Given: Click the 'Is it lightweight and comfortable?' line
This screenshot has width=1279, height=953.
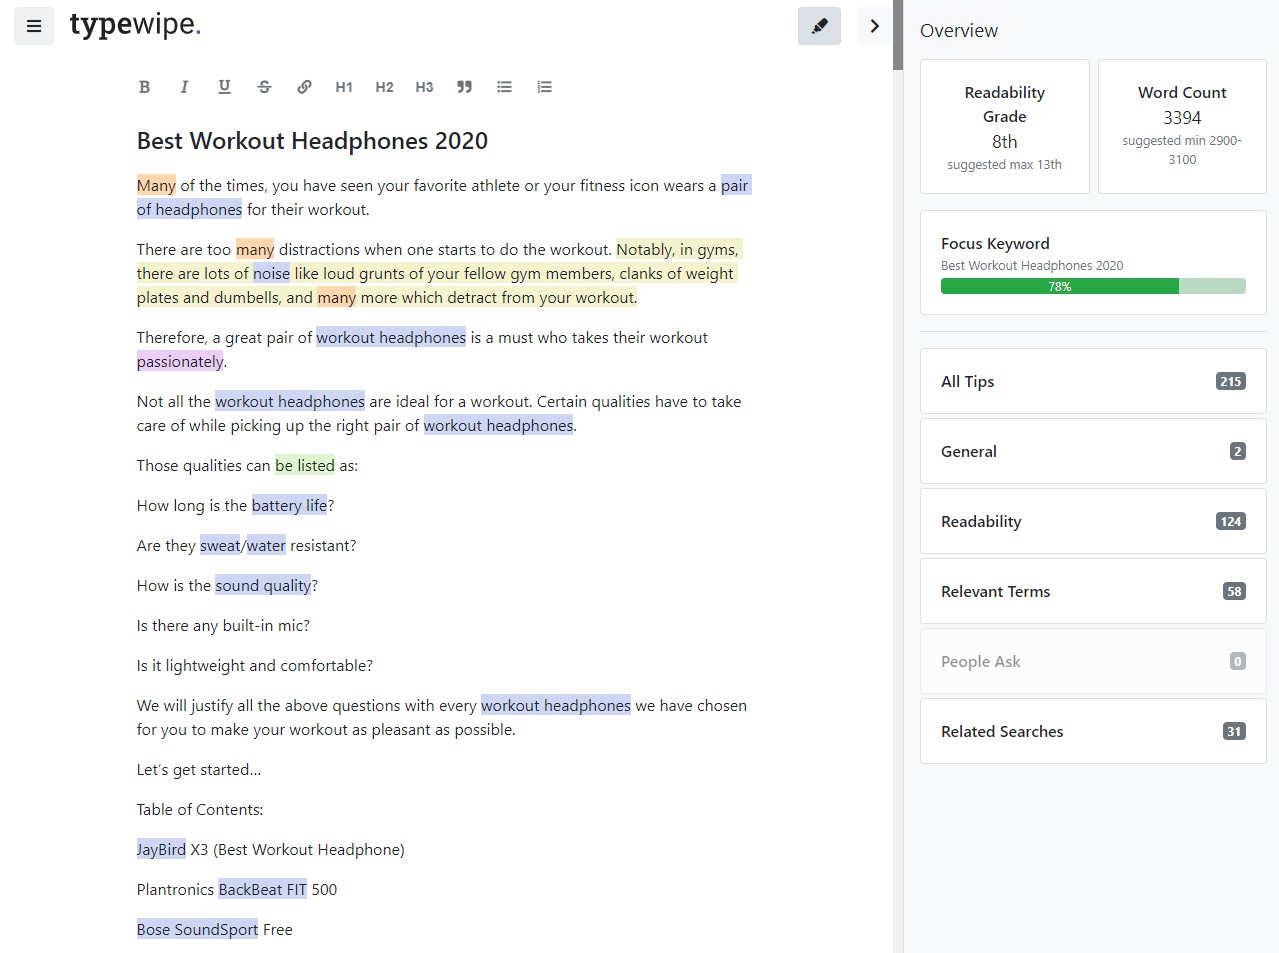Looking at the screenshot, I should point(255,665).
